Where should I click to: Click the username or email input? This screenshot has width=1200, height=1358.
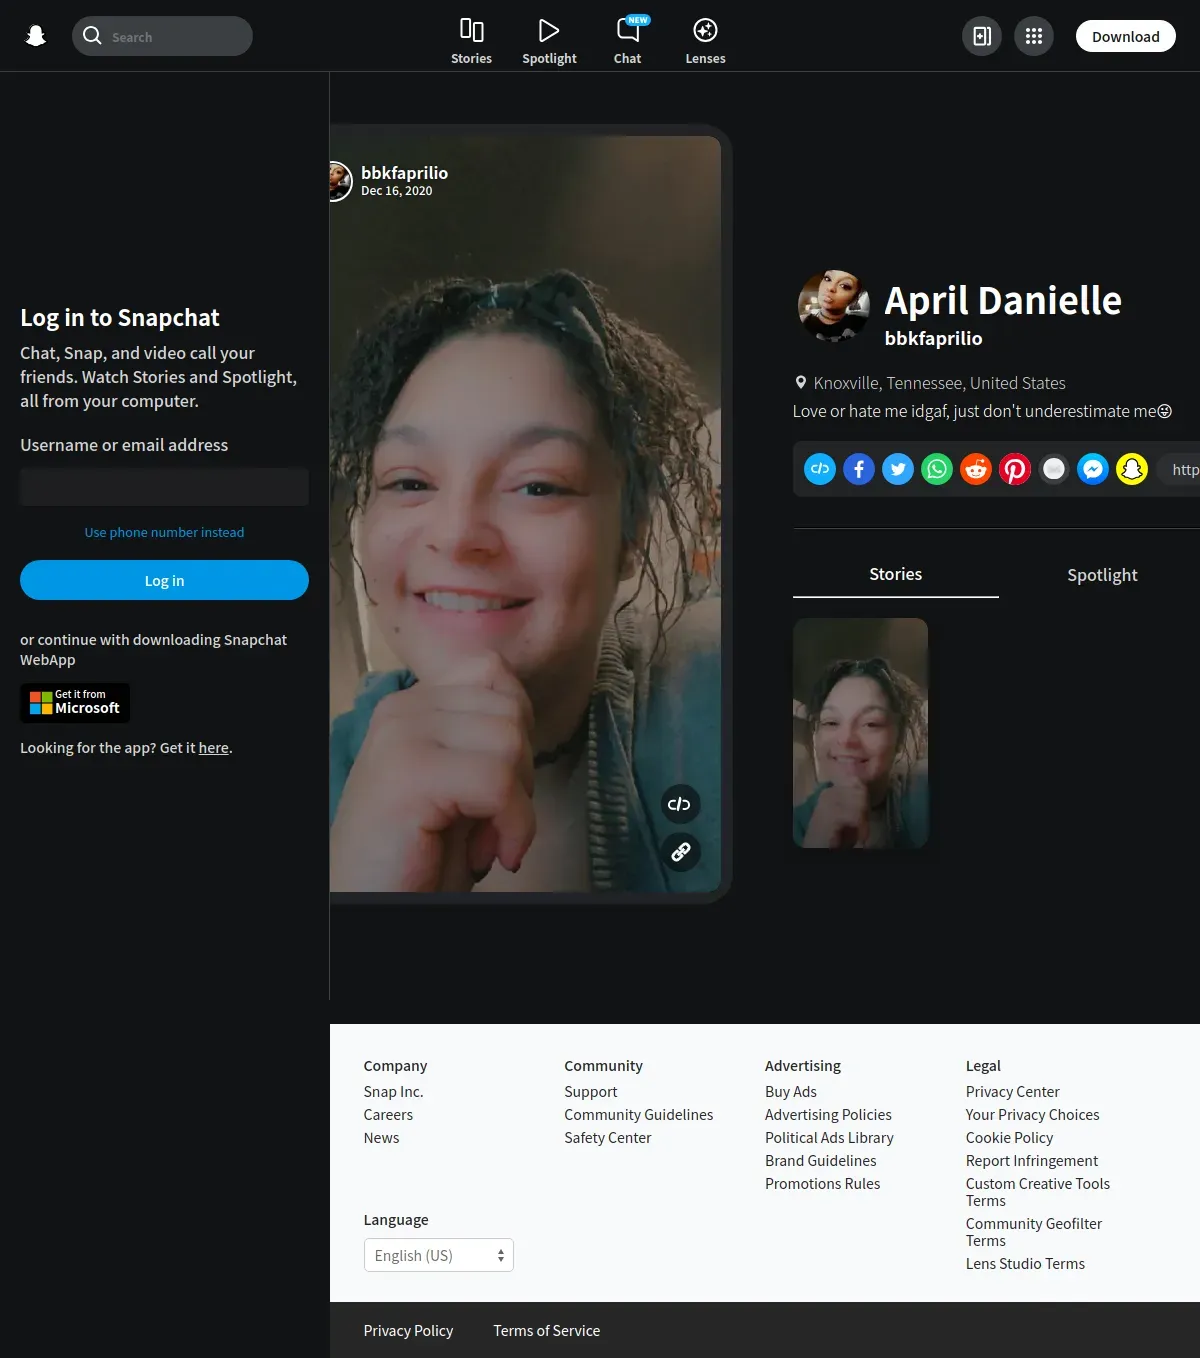click(164, 487)
